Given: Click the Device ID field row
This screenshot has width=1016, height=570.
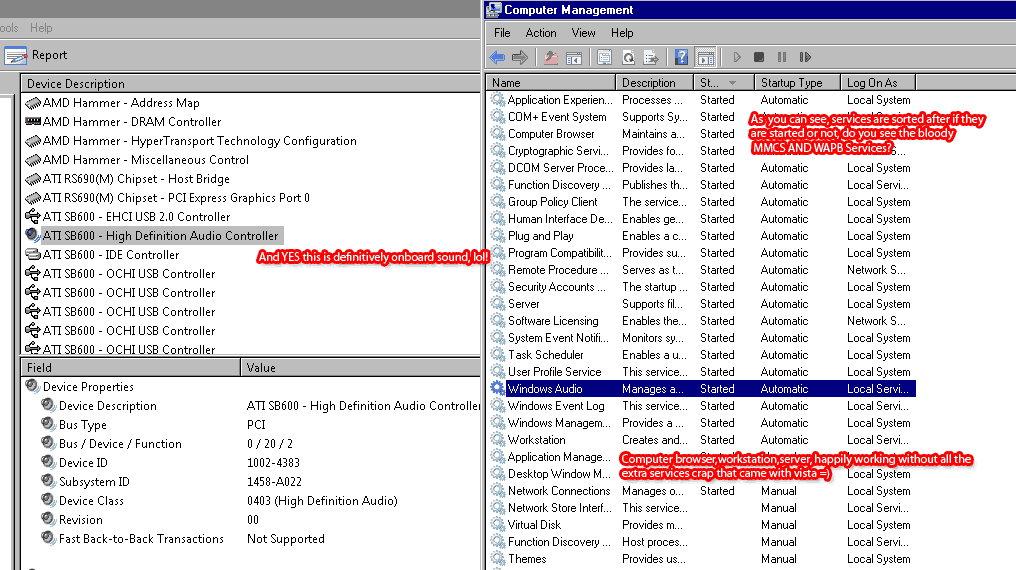Looking at the screenshot, I should coord(83,462).
